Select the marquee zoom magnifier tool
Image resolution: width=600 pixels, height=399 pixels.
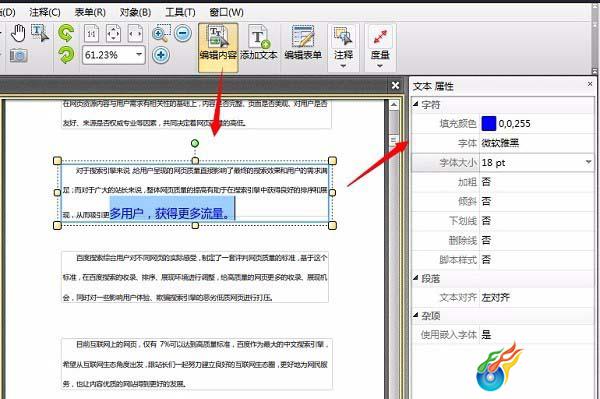pyautogui.click(x=161, y=34)
